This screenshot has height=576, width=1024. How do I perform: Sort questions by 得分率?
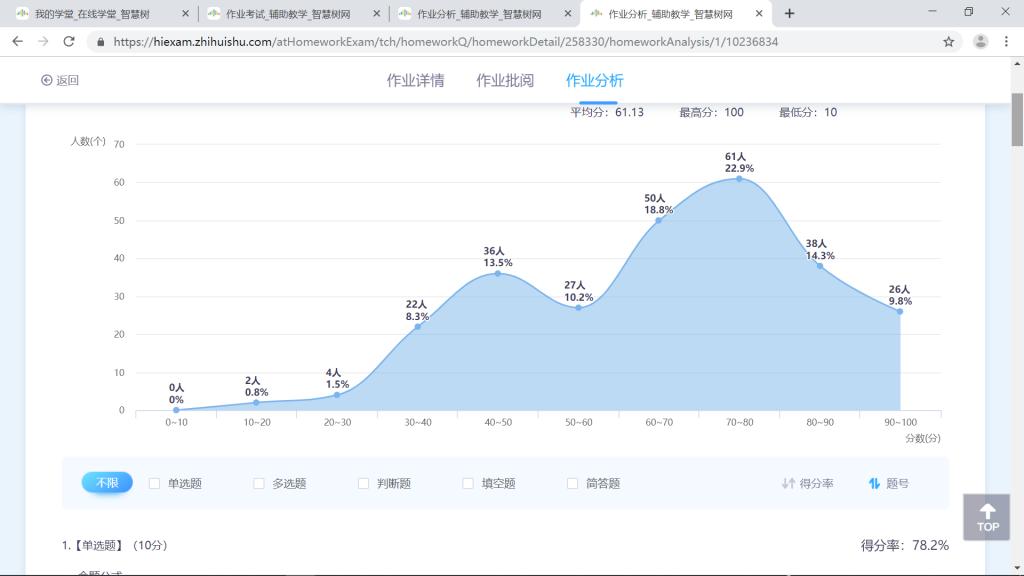(807, 484)
